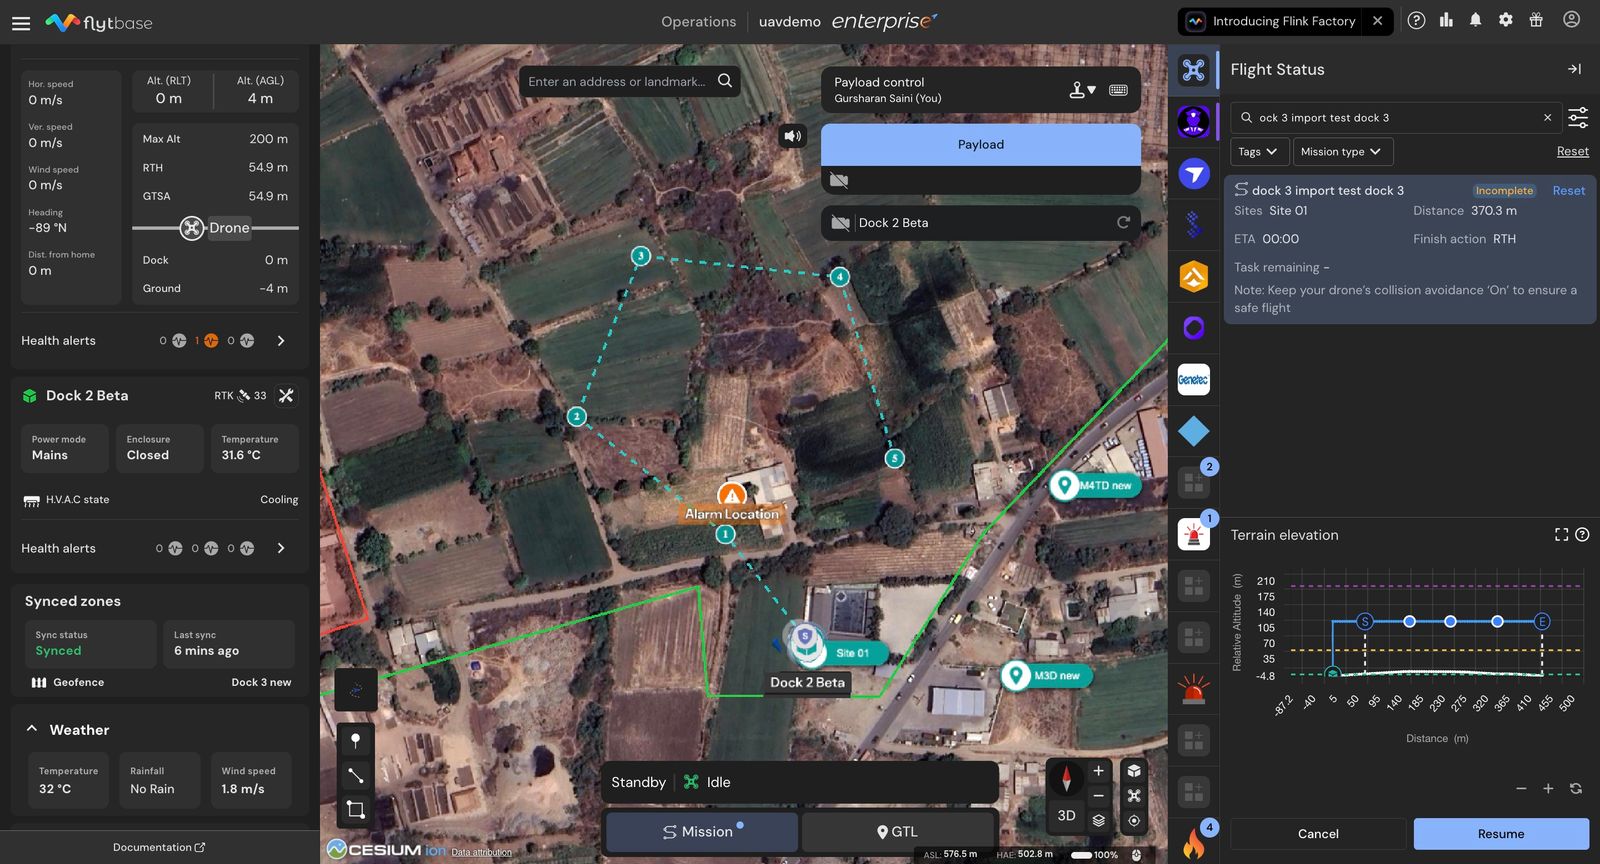The image size is (1600, 864).
Task: Click the search magnifier in map address bar
Action: (725, 81)
